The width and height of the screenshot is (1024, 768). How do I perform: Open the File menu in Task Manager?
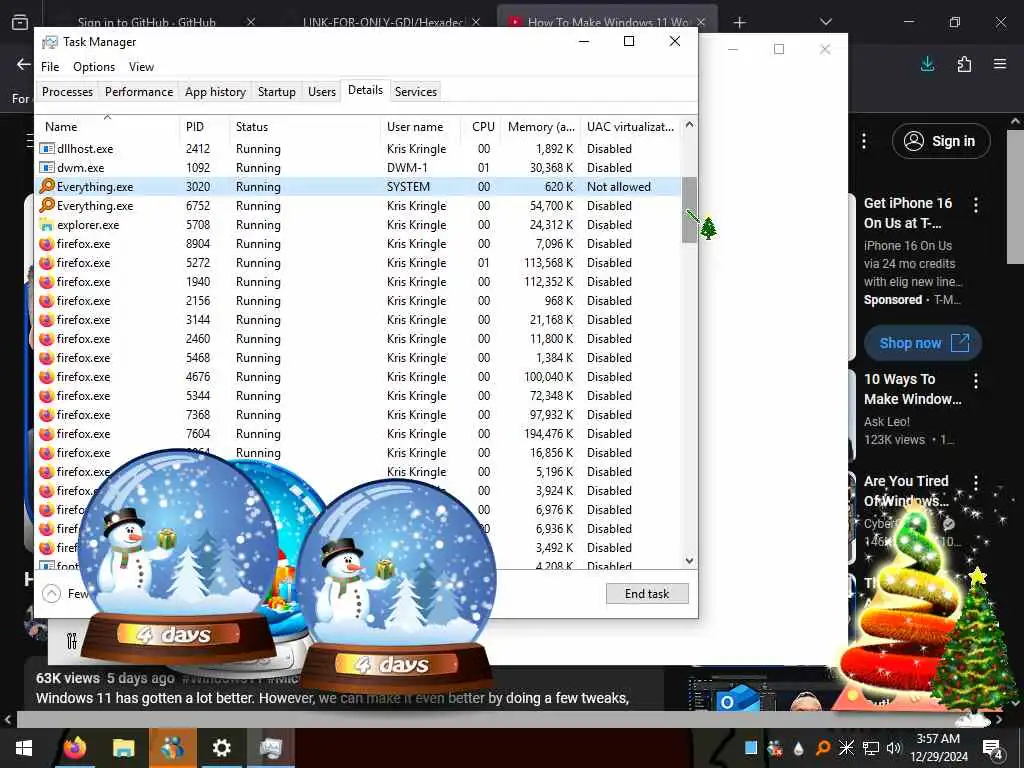pyautogui.click(x=50, y=67)
